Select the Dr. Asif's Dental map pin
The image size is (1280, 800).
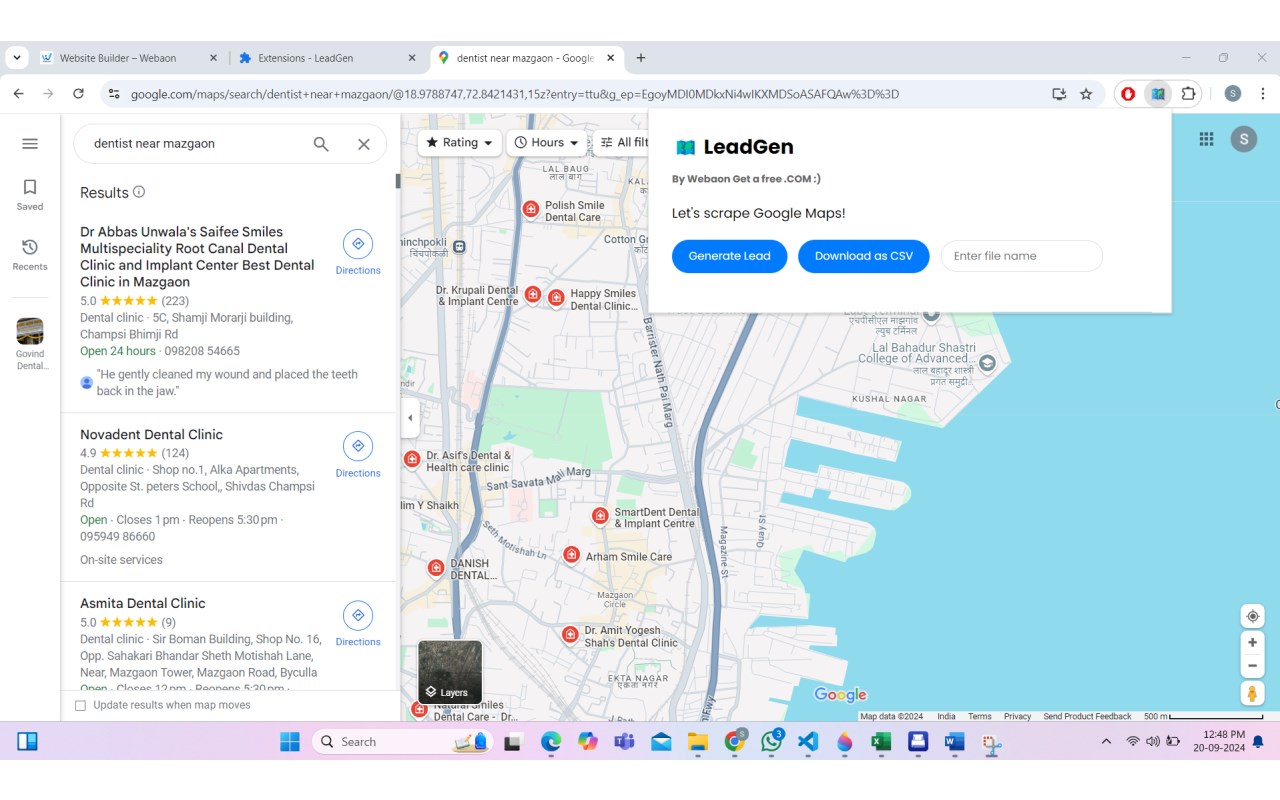pos(412,459)
